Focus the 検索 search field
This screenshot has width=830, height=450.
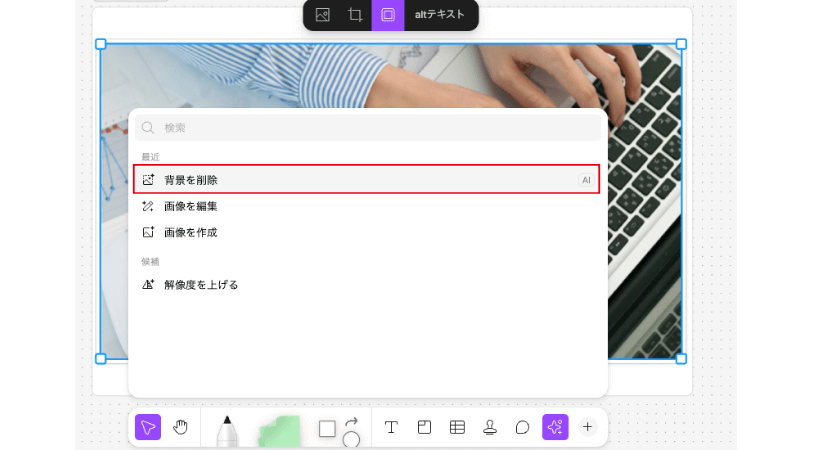(368, 128)
